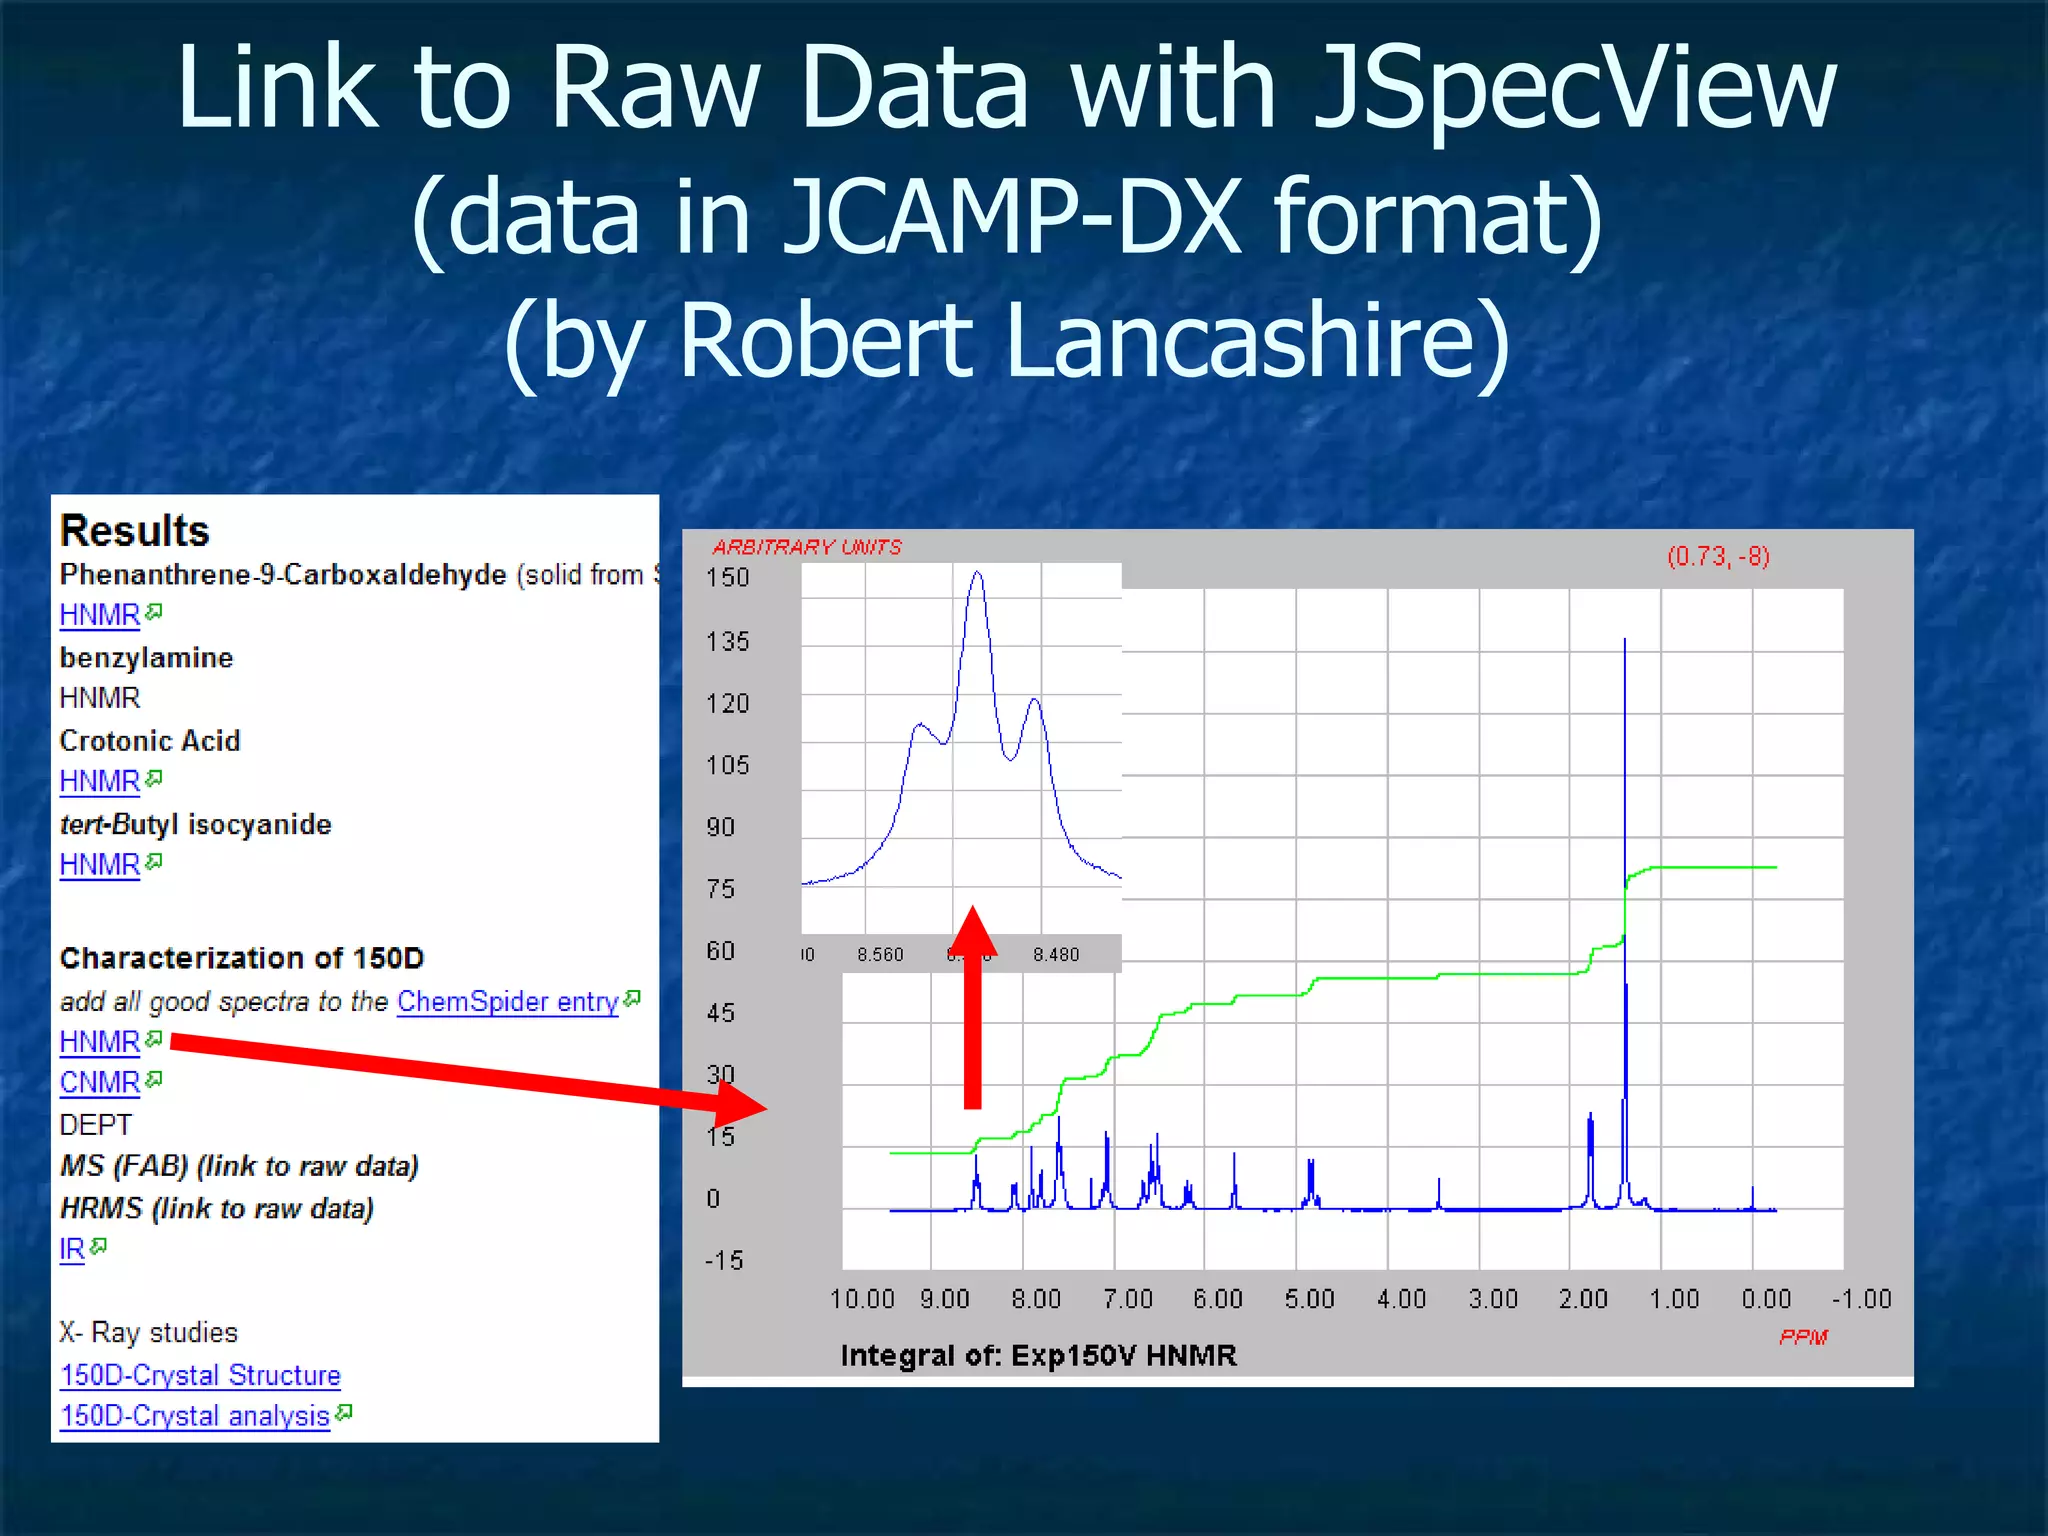Click 'HRMS (link to raw data)' text
Image resolution: width=2048 pixels, height=1536 pixels.
click(x=217, y=1208)
